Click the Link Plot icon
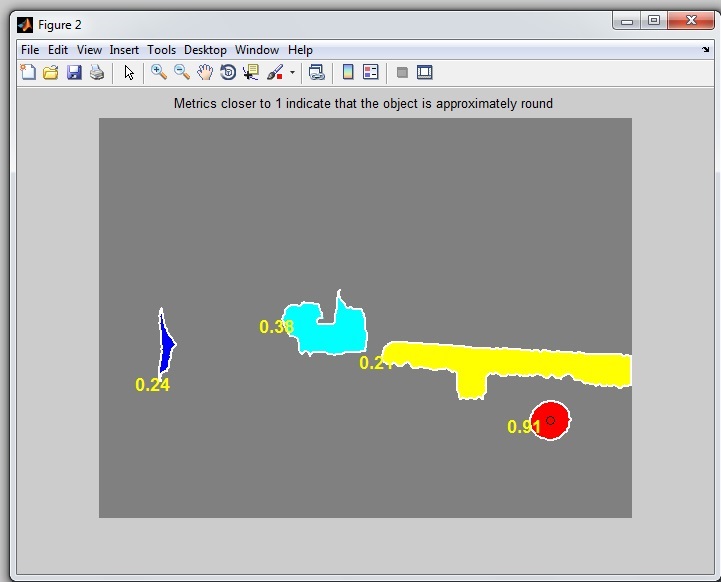The width and height of the screenshot is (721, 582). pos(317,72)
